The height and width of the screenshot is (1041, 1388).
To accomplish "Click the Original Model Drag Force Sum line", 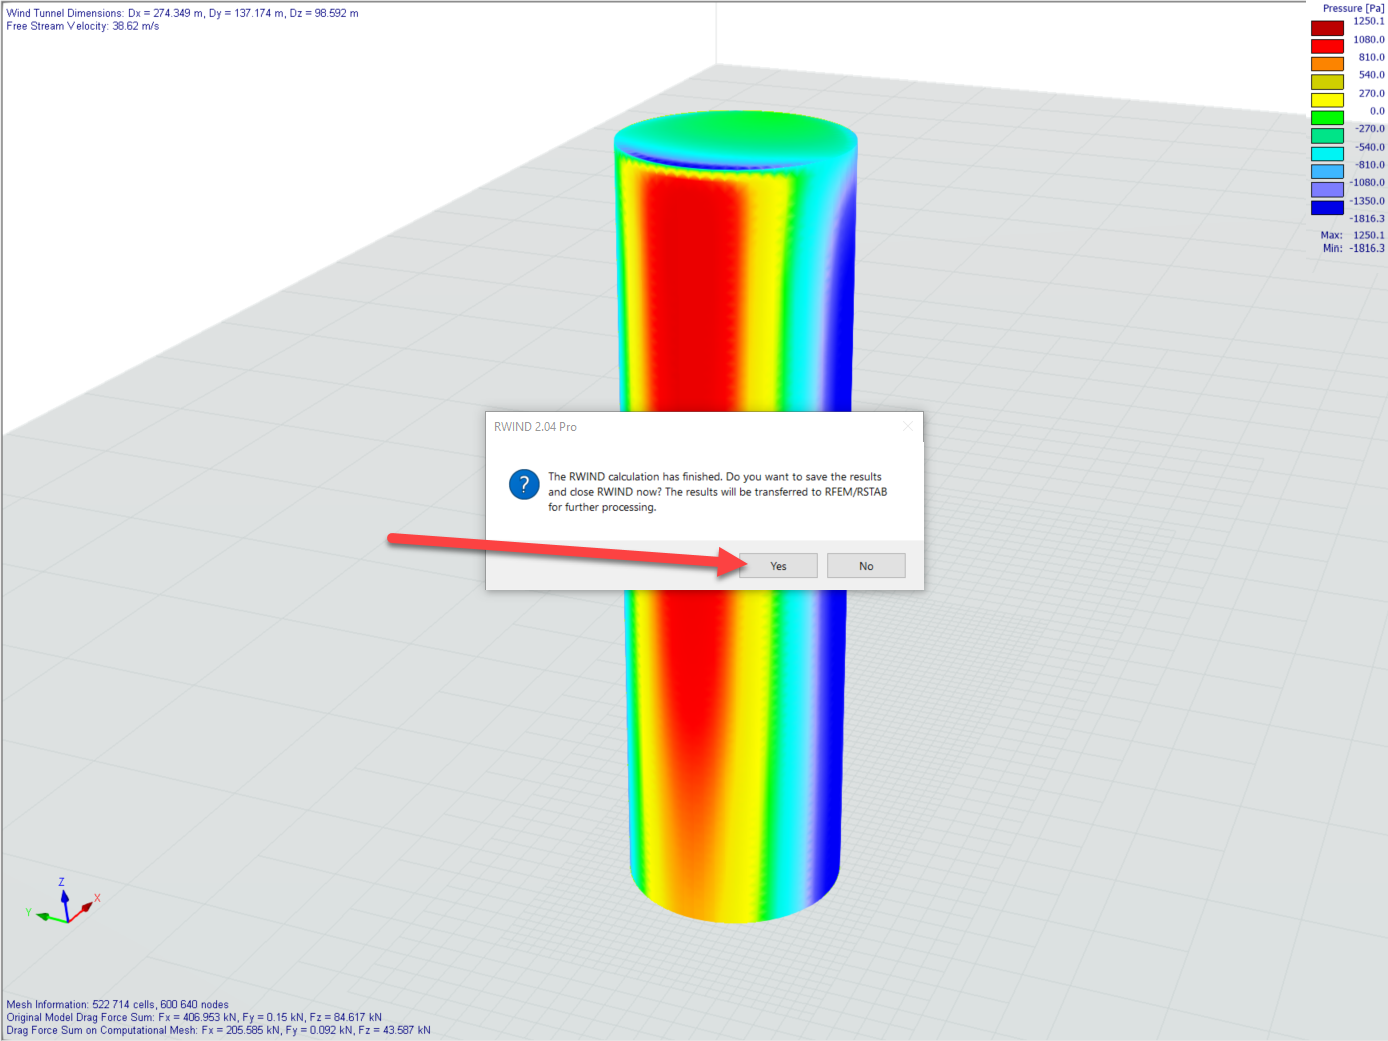I will (194, 1017).
